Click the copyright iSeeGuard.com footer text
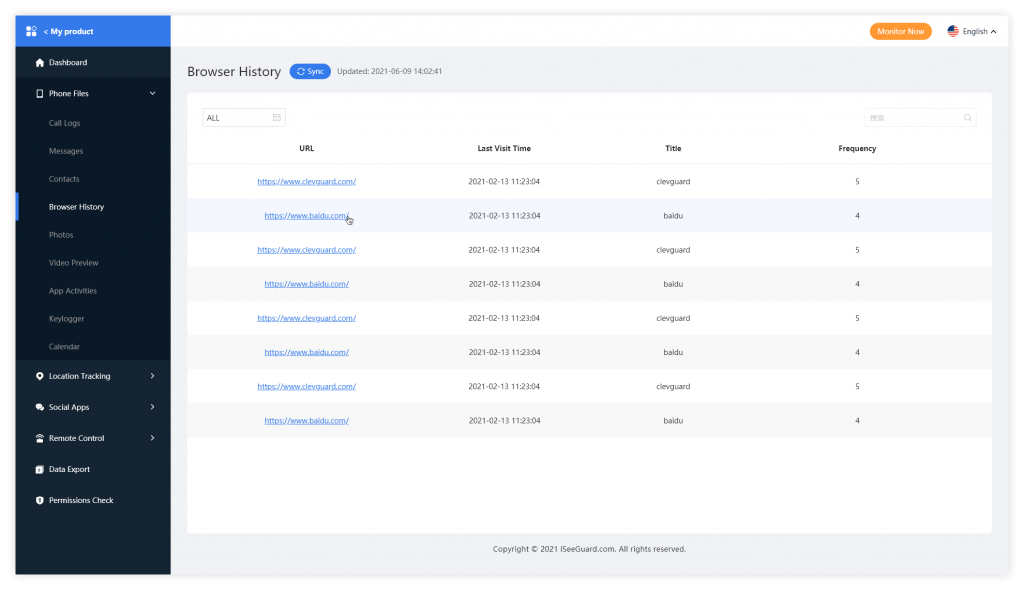The height and width of the screenshot is (590, 1024). pos(589,549)
